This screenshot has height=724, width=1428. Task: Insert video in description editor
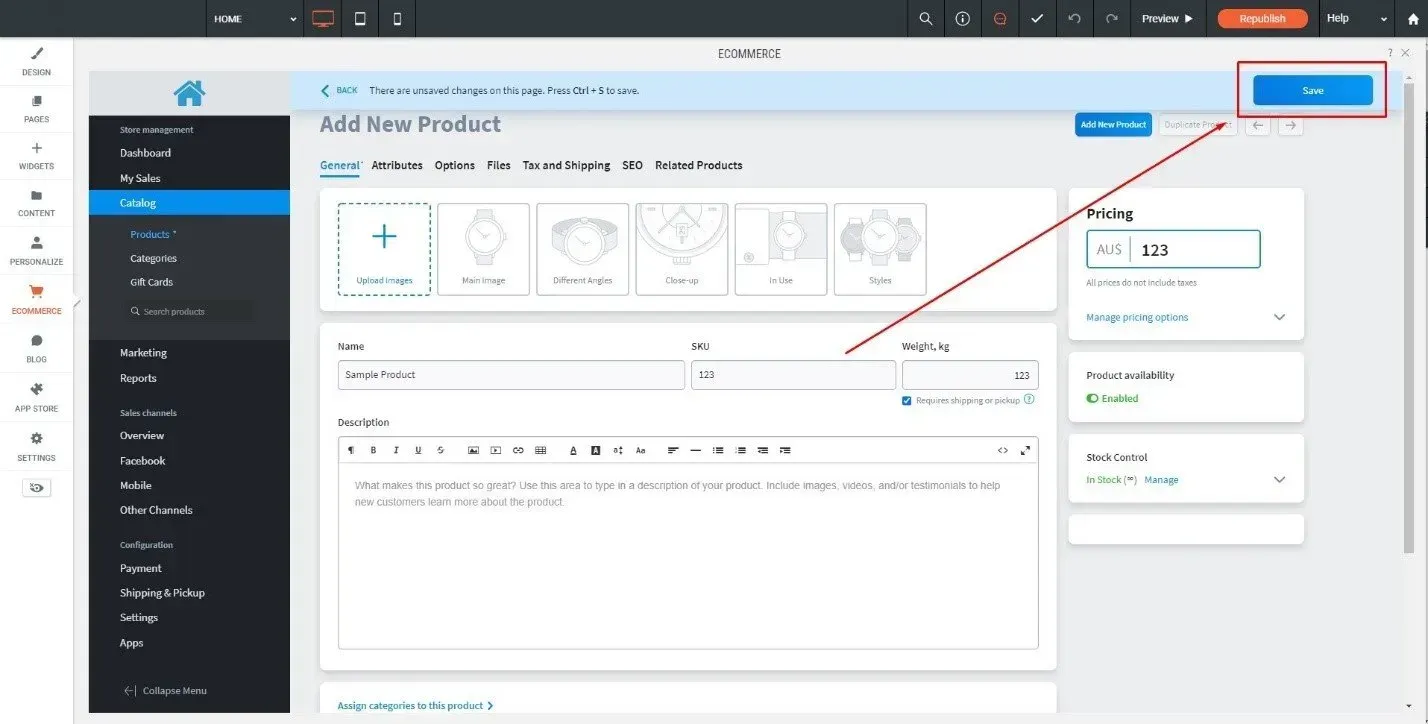coord(496,450)
